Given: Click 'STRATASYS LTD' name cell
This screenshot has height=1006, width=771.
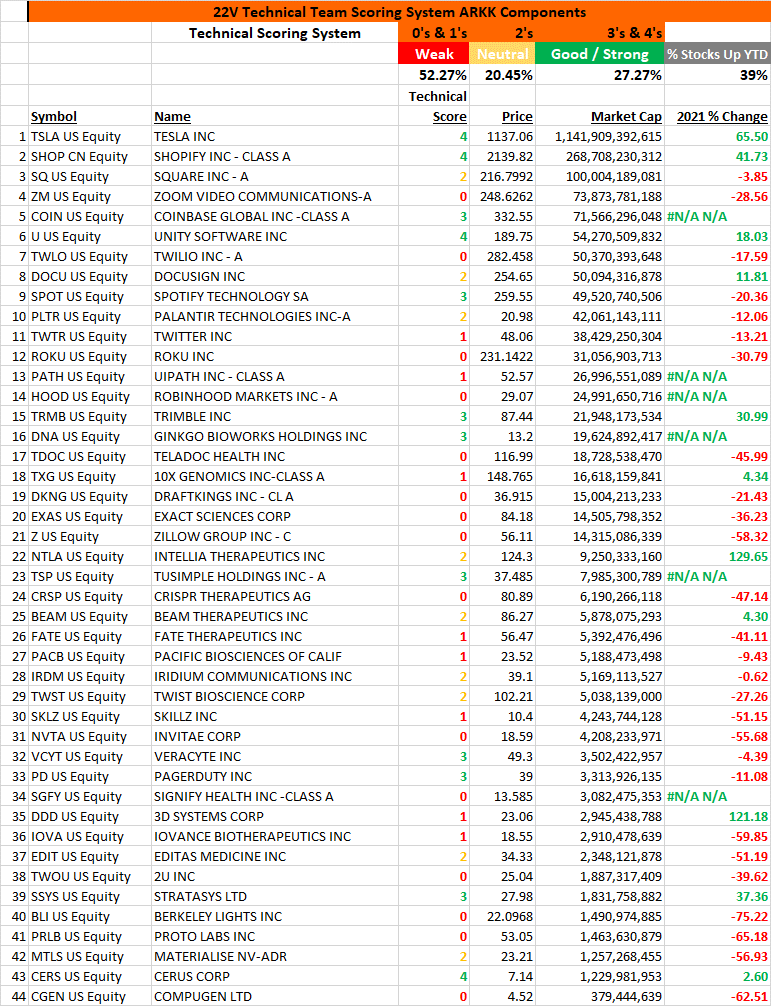Looking at the screenshot, I should click(x=275, y=896).
